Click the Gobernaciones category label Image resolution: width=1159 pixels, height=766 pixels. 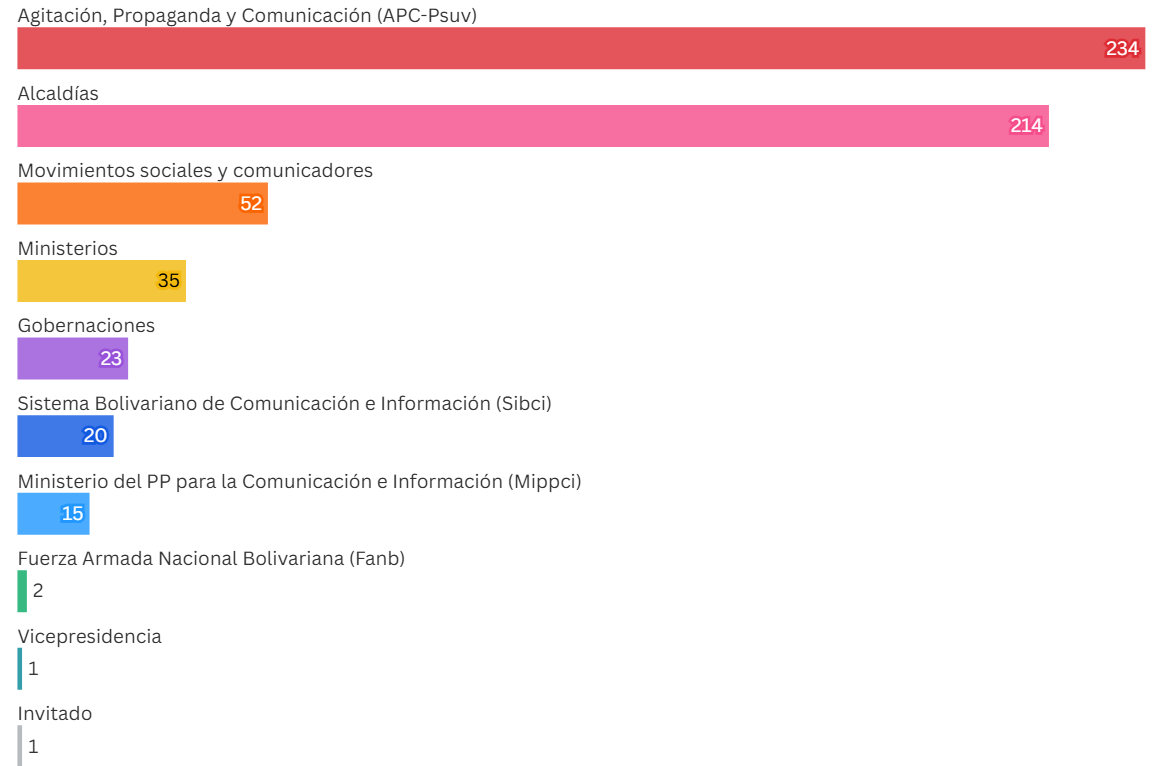pos(86,325)
